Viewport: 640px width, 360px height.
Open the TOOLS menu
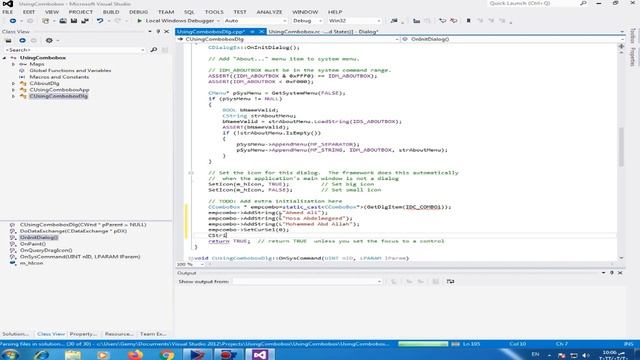[x=214, y=12]
